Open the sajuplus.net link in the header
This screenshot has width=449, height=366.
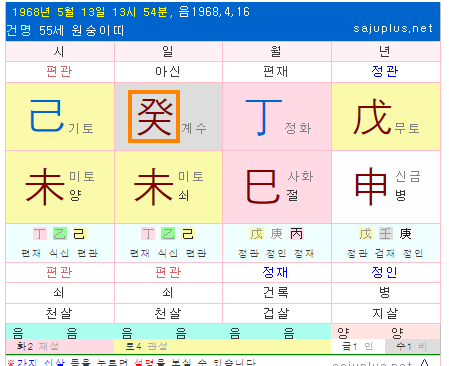click(x=393, y=28)
